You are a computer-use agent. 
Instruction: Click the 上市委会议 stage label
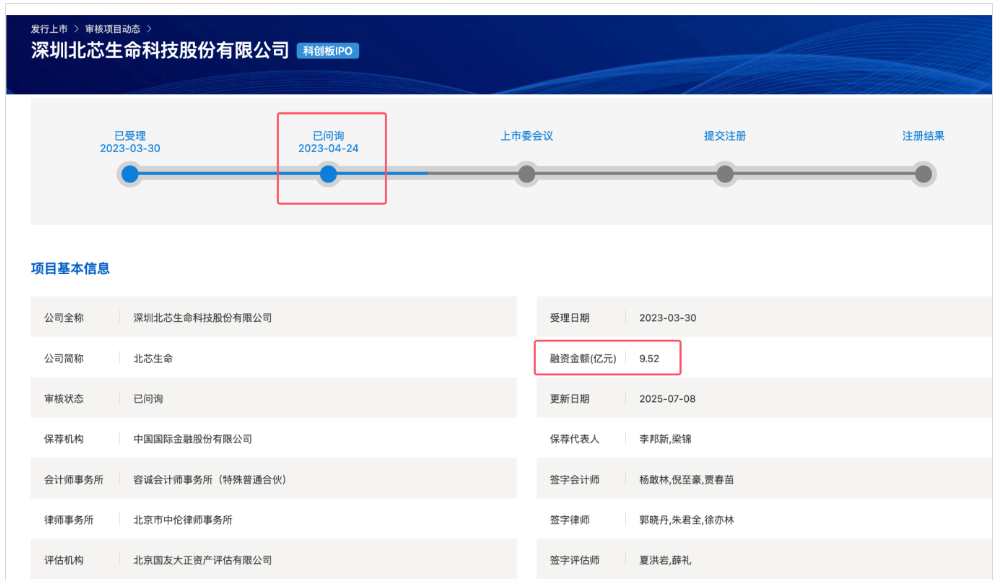(x=527, y=135)
